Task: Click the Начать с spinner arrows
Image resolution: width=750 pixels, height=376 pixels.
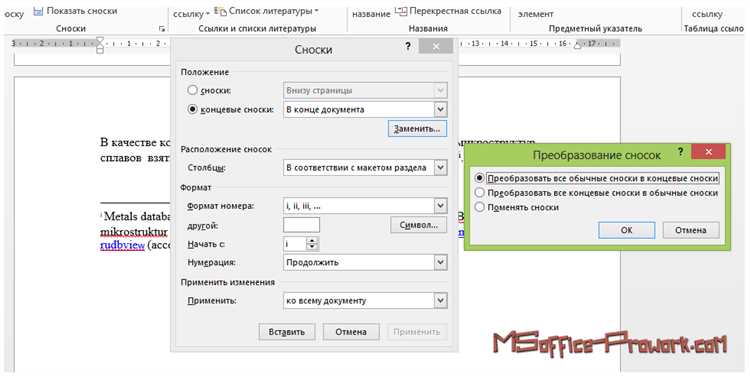Action: 312,244
